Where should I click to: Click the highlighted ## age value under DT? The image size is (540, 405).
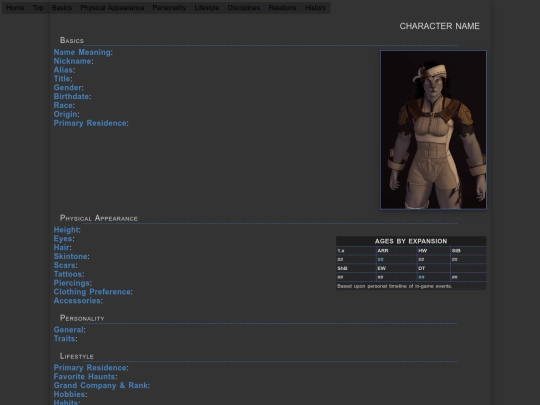[x=421, y=277]
